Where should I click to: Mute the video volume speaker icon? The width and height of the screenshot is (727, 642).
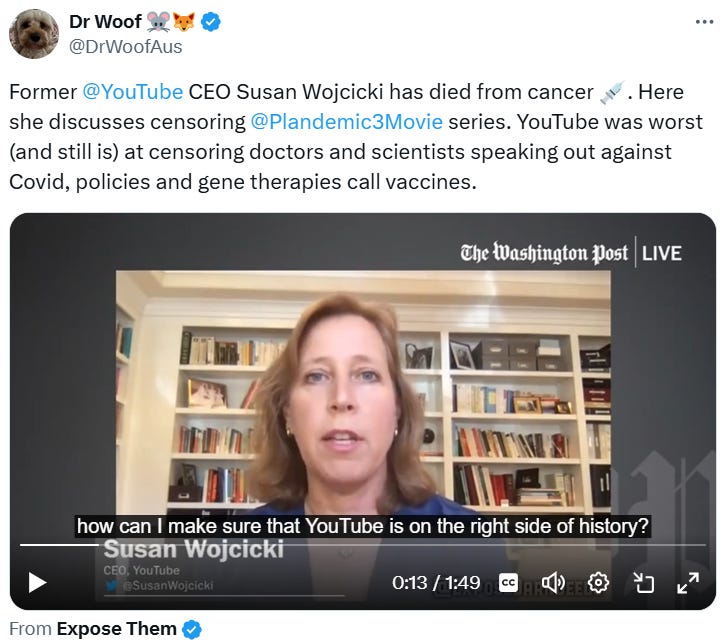click(x=553, y=583)
